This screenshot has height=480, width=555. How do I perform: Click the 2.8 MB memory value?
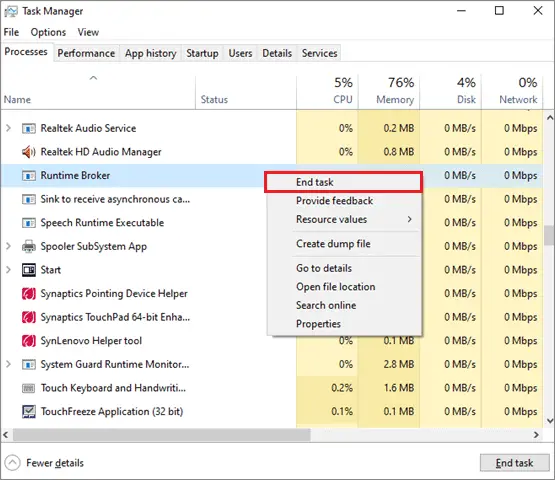pos(399,364)
